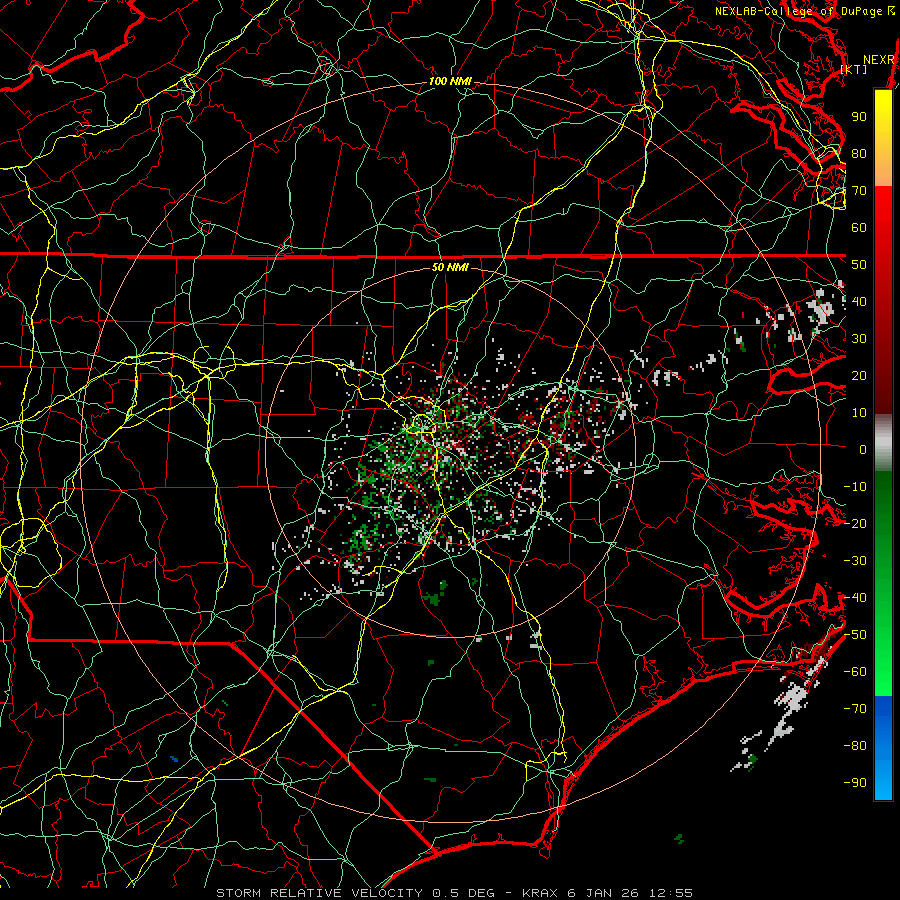This screenshot has height=900, width=900.
Task: Click the 6 JAN 26 date in caption
Action: [x=606, y=893]
